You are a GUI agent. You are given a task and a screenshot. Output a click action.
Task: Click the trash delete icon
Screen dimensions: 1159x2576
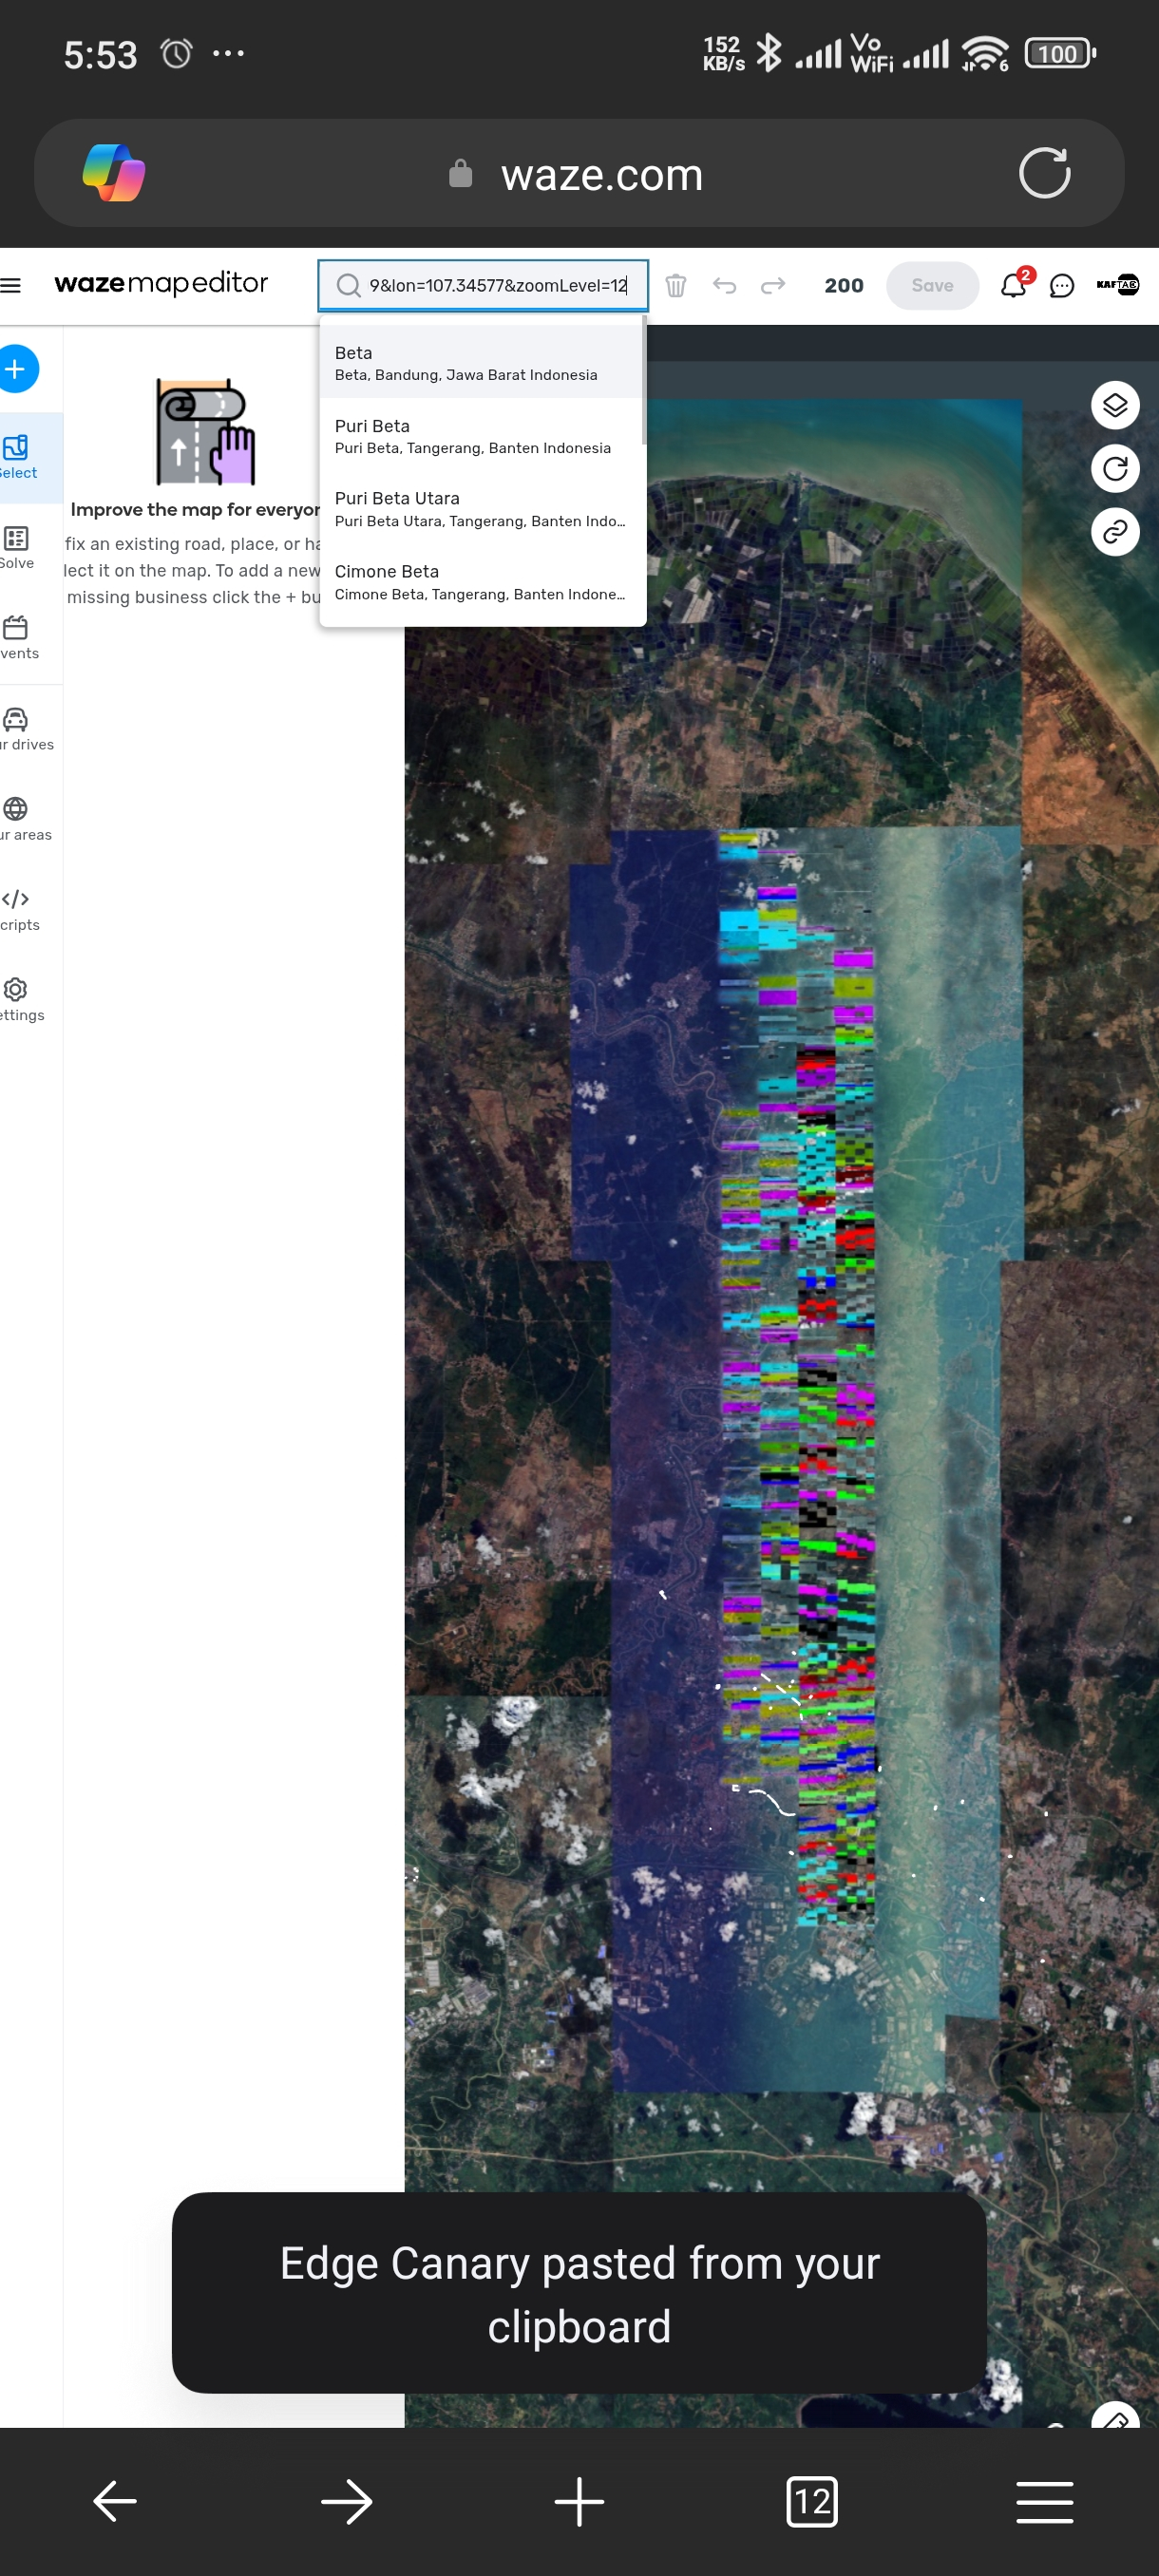(676, 286)
